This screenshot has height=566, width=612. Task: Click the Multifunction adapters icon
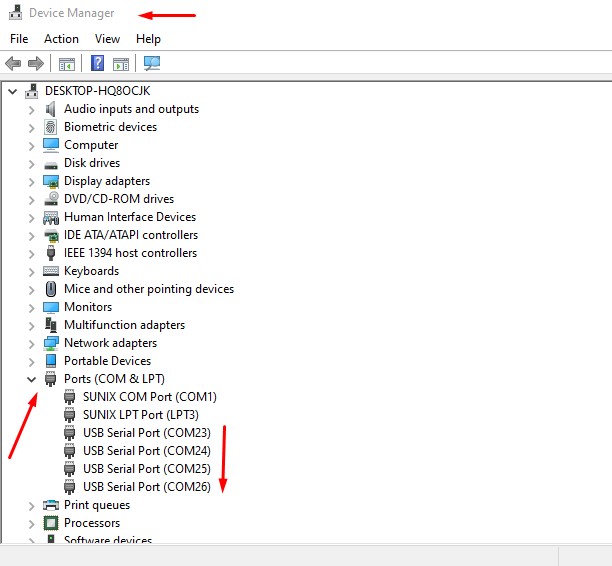pyautogui.click(x=51, y=325)
